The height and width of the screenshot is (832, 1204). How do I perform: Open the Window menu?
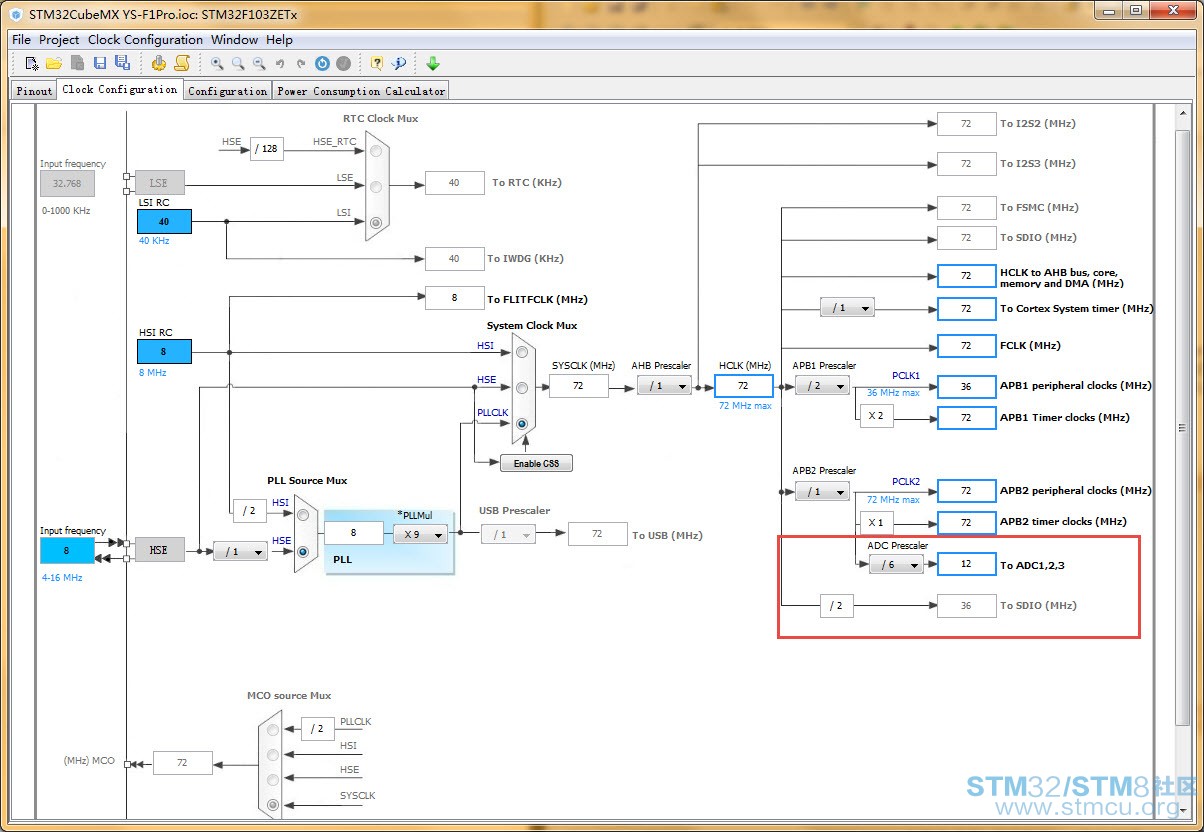(x=234, y=40)
